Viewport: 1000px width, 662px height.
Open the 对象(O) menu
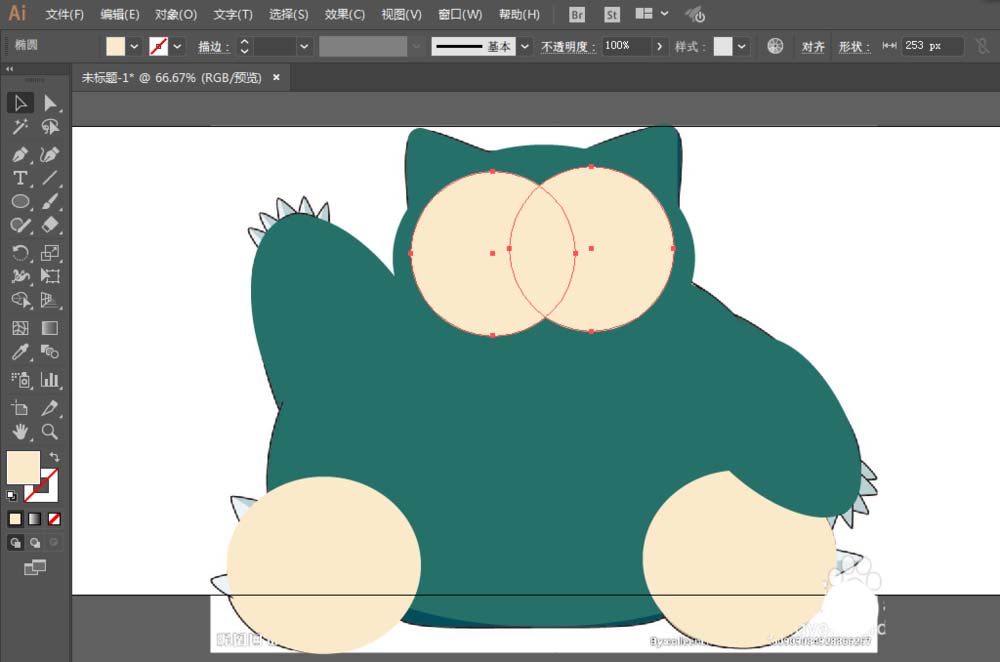[176, 14]
